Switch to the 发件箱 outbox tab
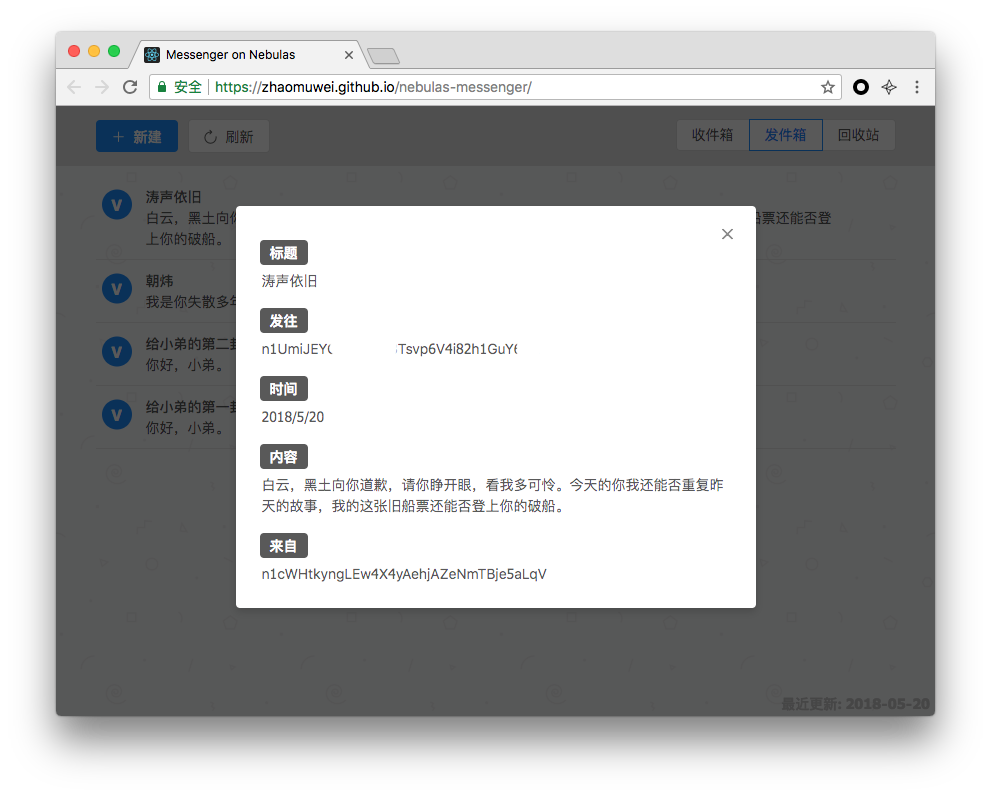Viewport: 991px width, 796px height. point(786,135)
